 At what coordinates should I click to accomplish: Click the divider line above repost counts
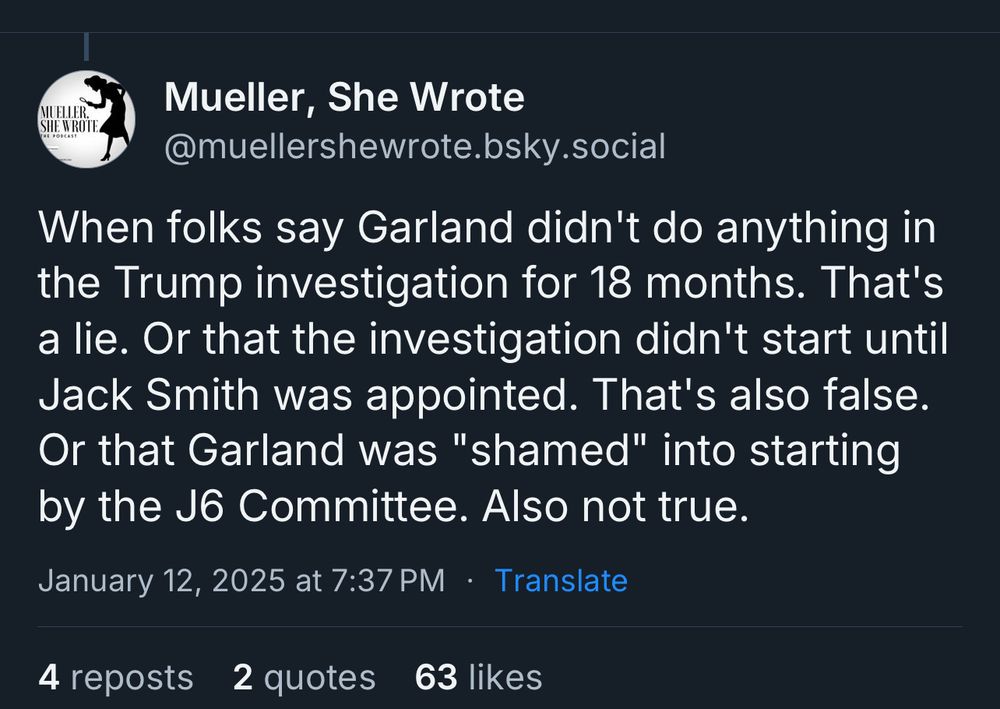click(500, 626)
